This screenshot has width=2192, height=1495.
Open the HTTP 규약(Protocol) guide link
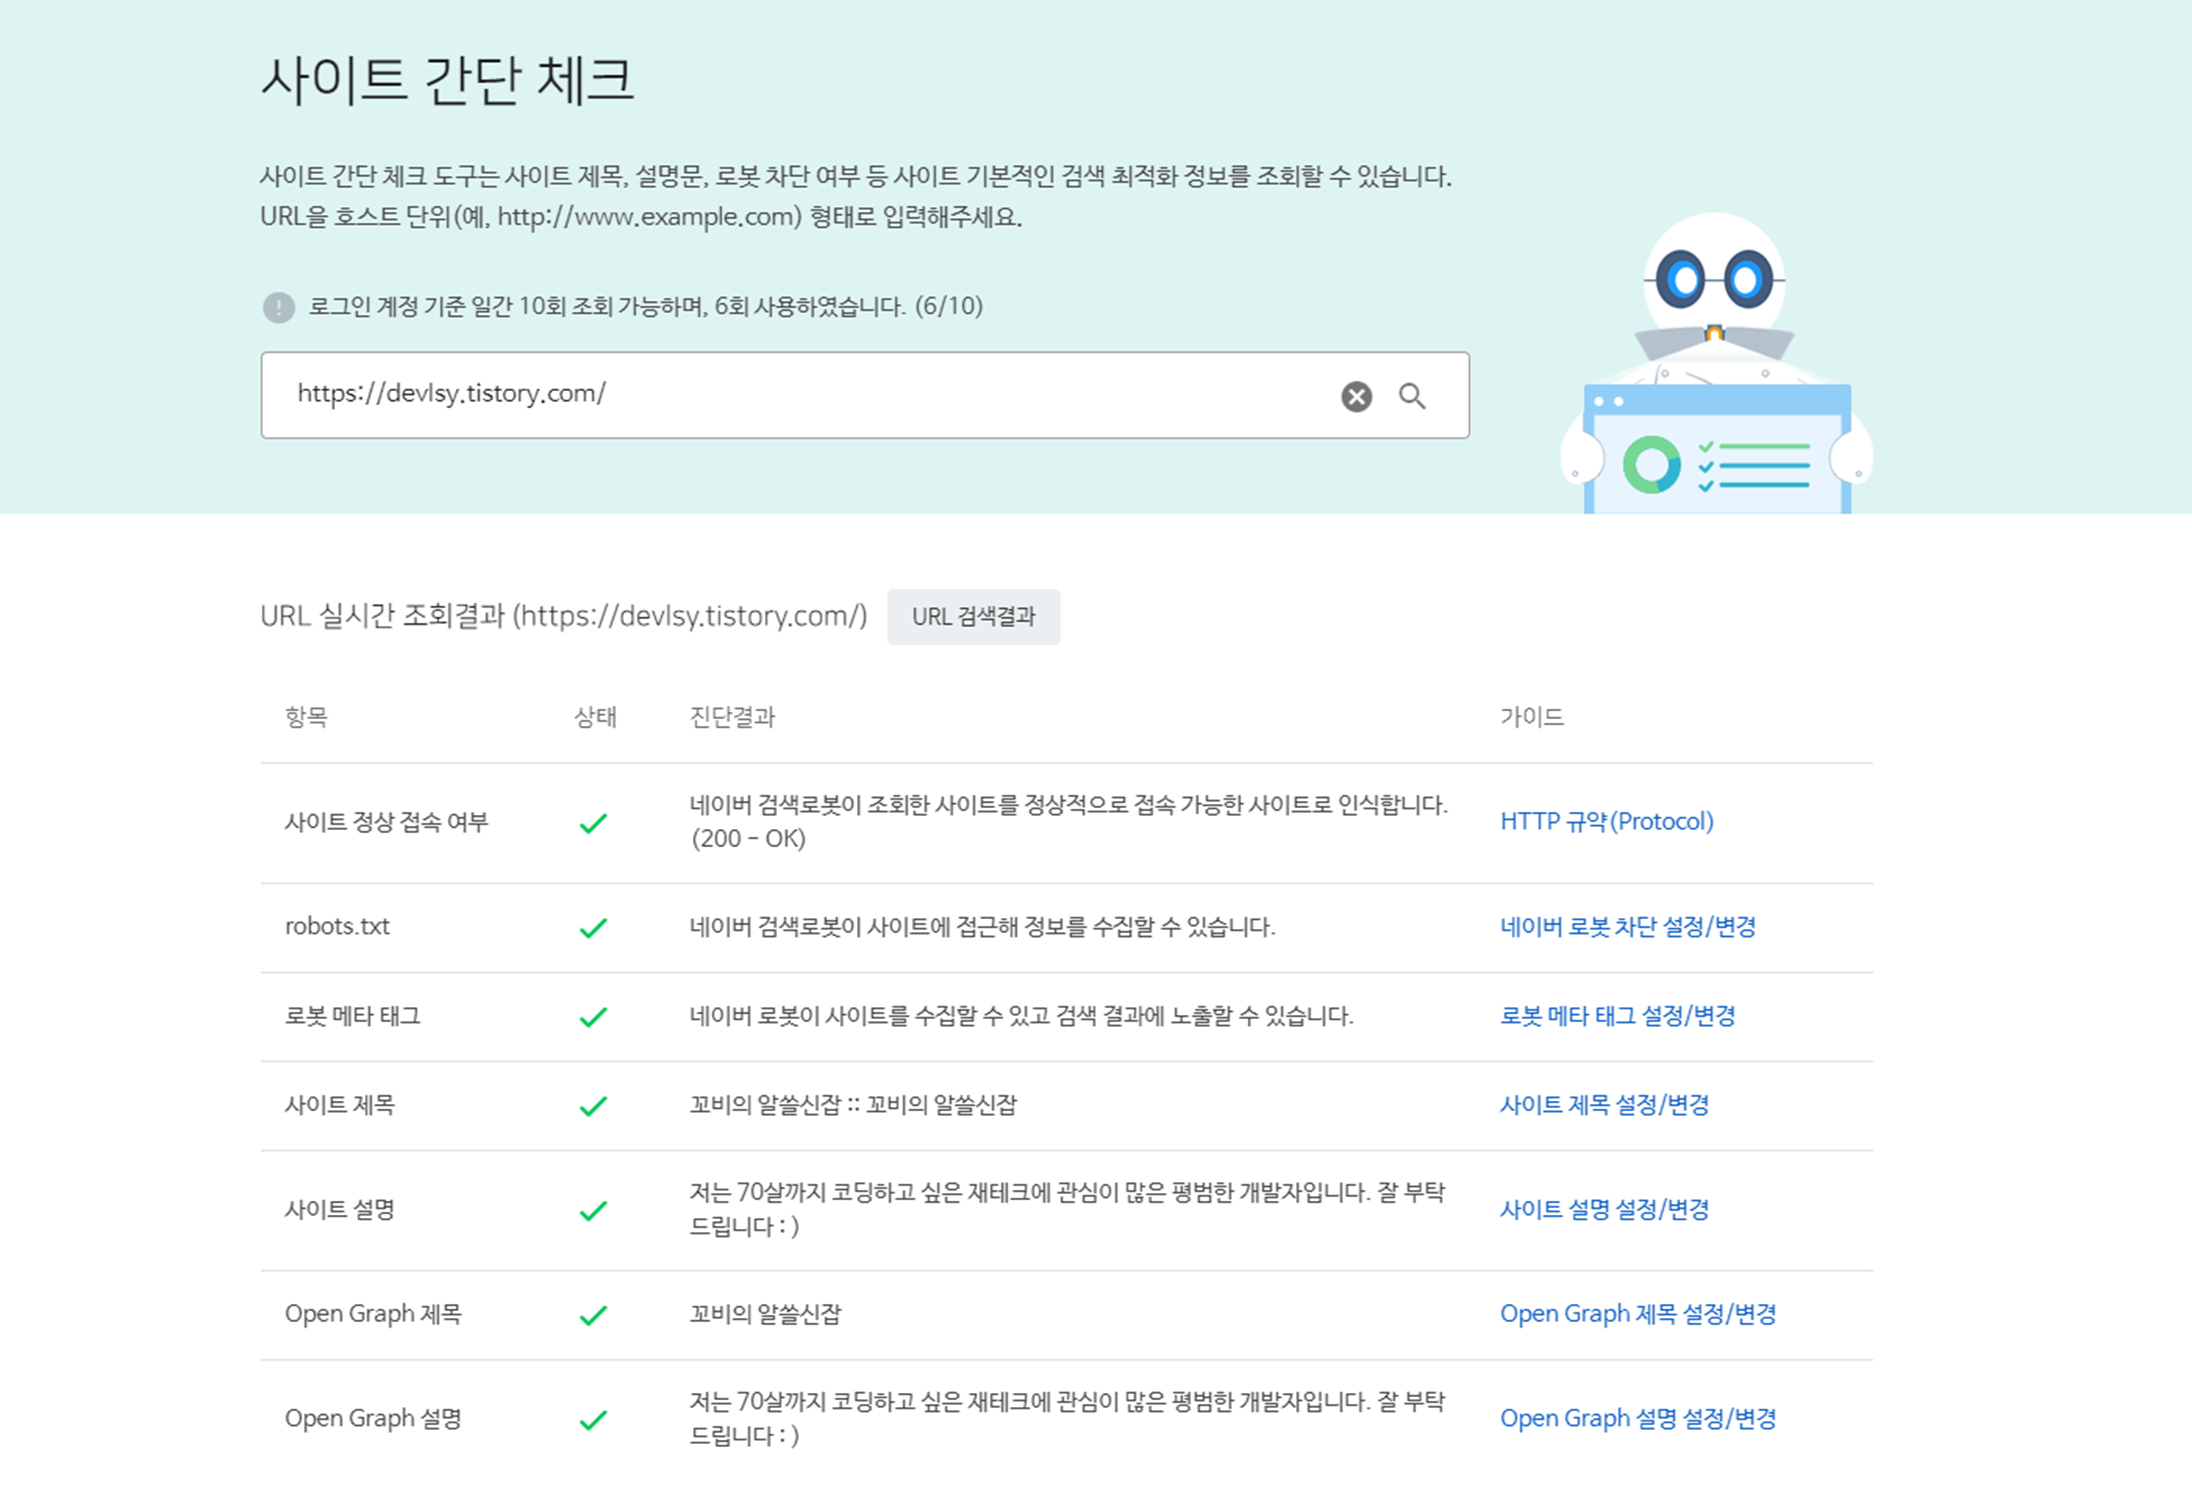[1606, 821]
